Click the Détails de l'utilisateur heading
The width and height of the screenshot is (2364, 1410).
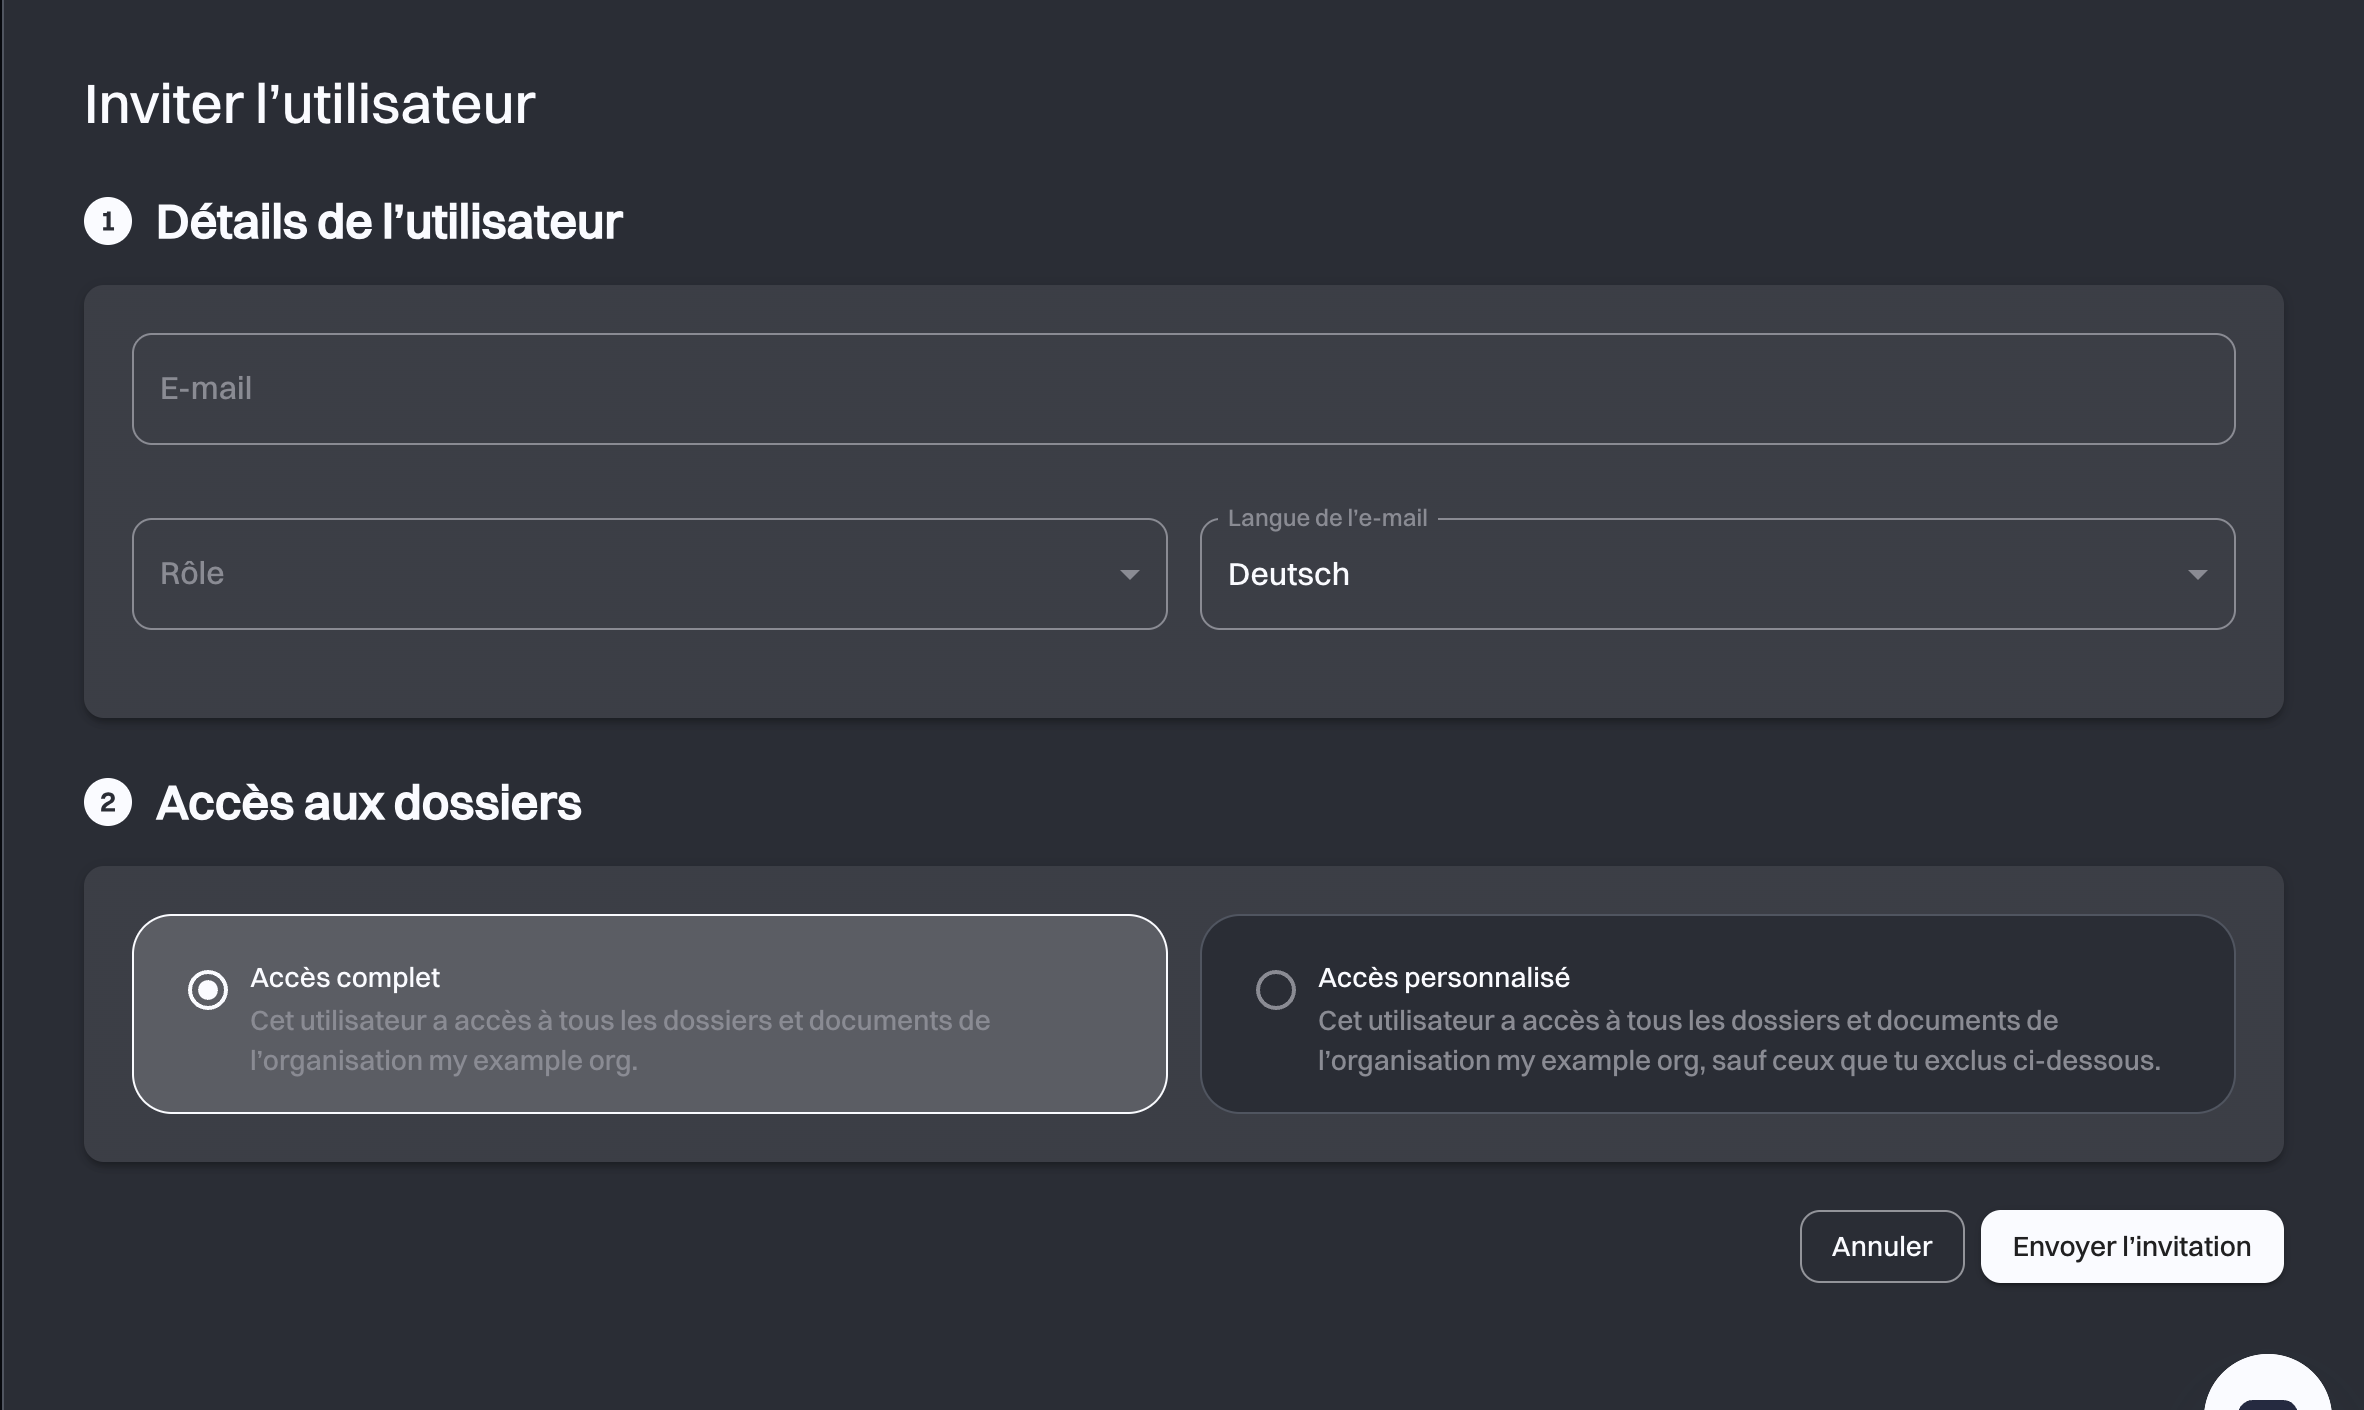pos(389,222)
